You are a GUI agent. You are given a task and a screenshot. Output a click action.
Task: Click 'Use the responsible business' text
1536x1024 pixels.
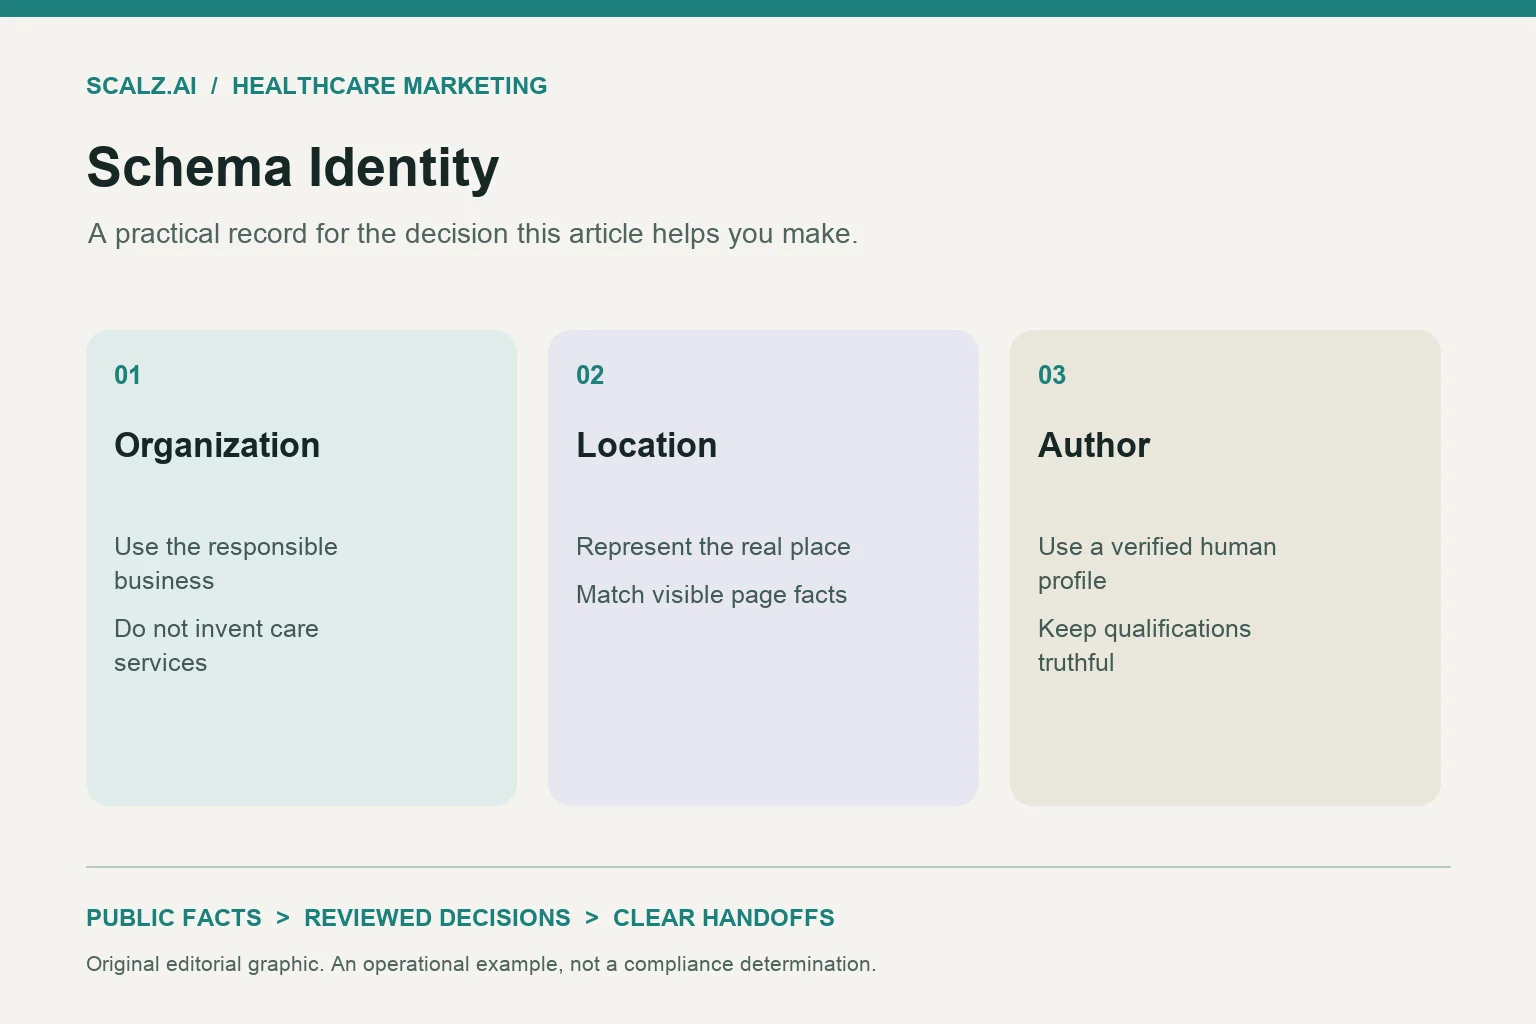pyautogui.click(x=226, y=564)
